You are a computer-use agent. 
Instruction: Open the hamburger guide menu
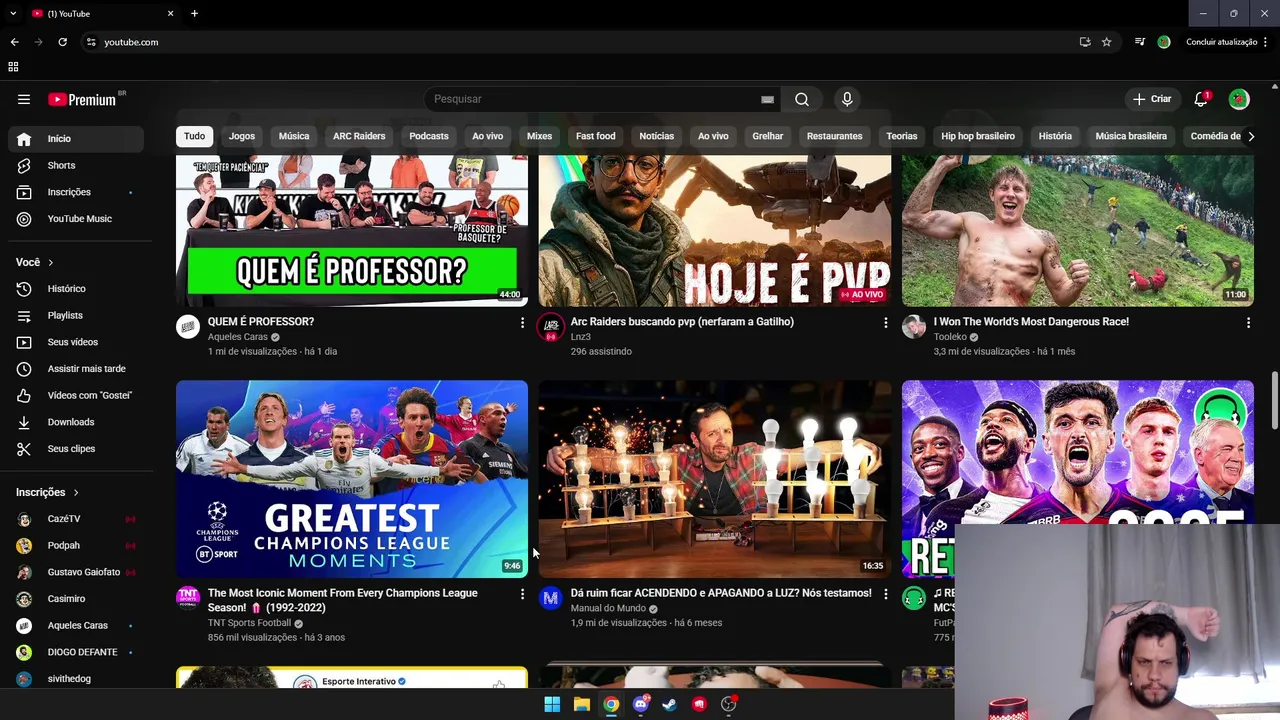24,99
